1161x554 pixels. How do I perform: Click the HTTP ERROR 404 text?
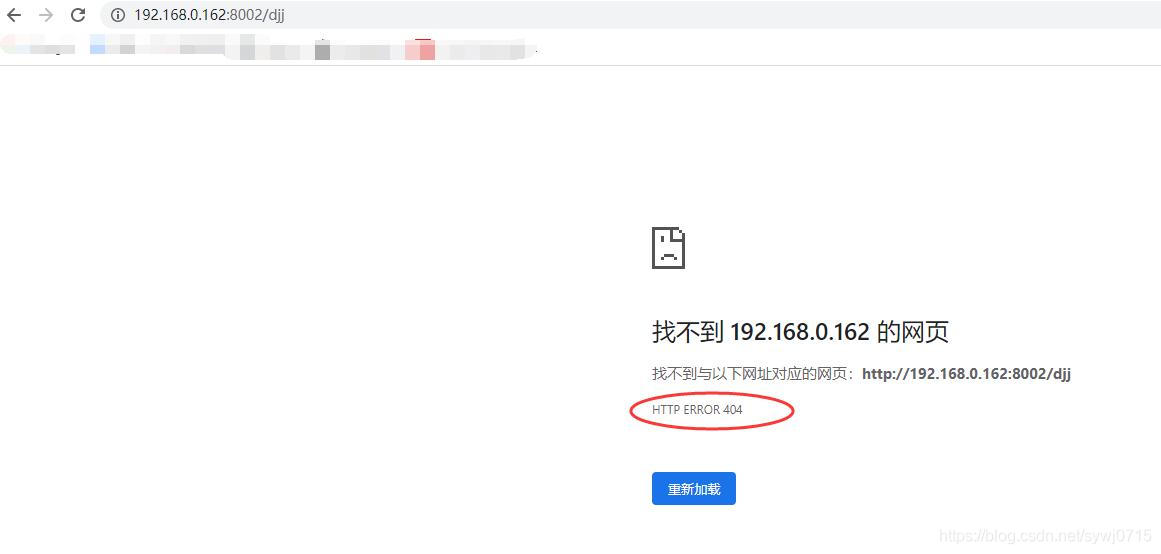pyautogui.click(x=697, y=410)
